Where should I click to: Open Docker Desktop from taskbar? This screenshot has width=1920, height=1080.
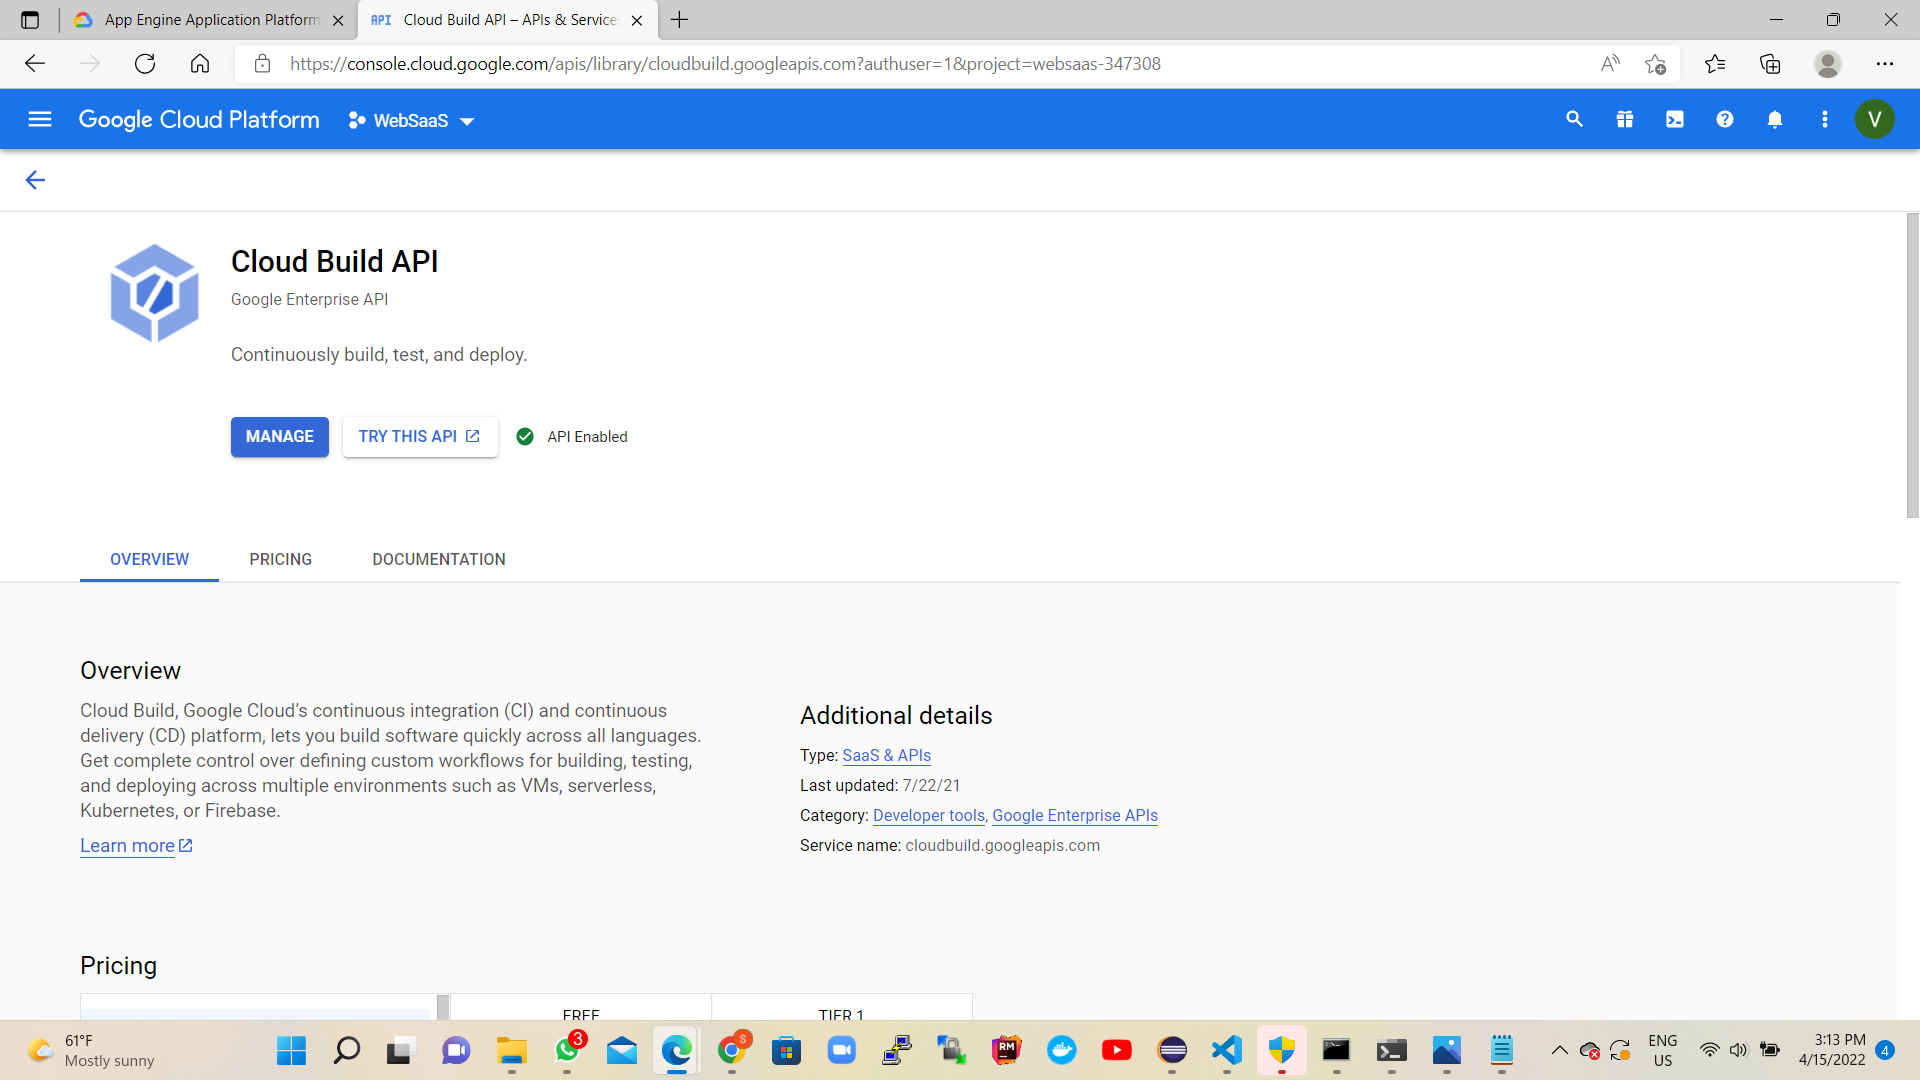tap(1062, 1050)
